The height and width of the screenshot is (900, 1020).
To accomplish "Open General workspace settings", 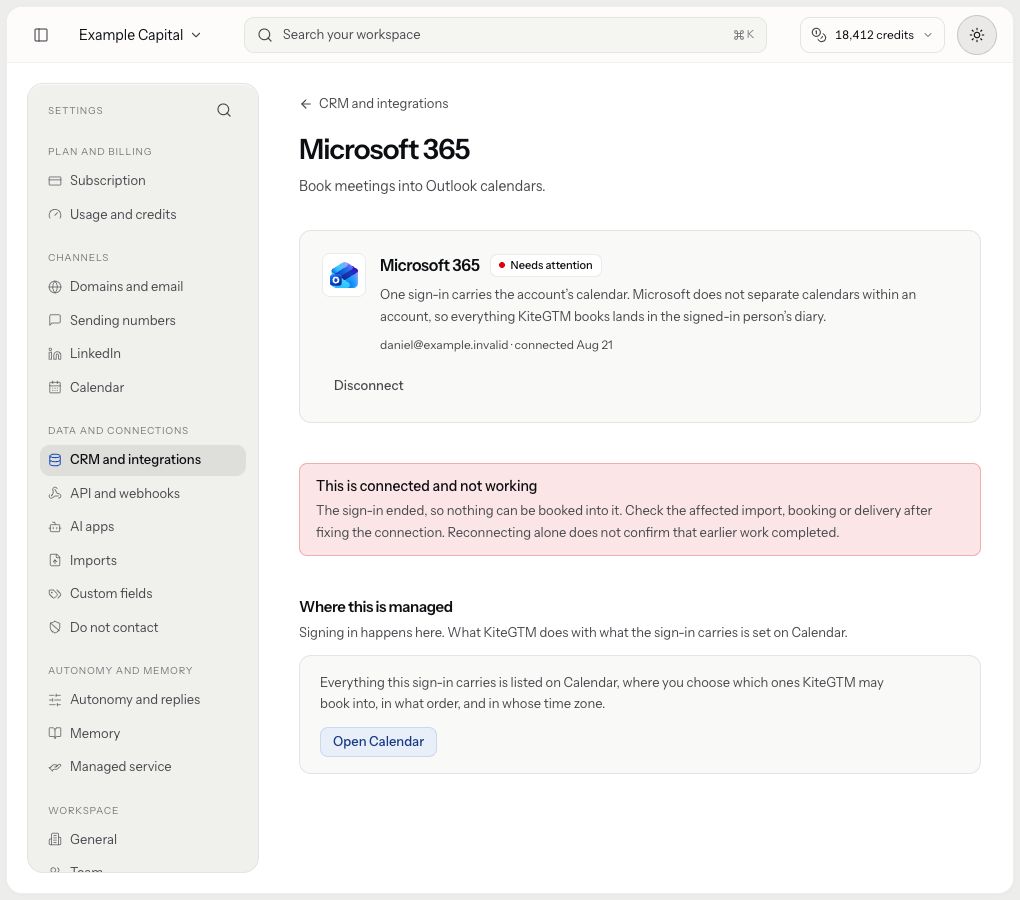I will click(142, 840).
